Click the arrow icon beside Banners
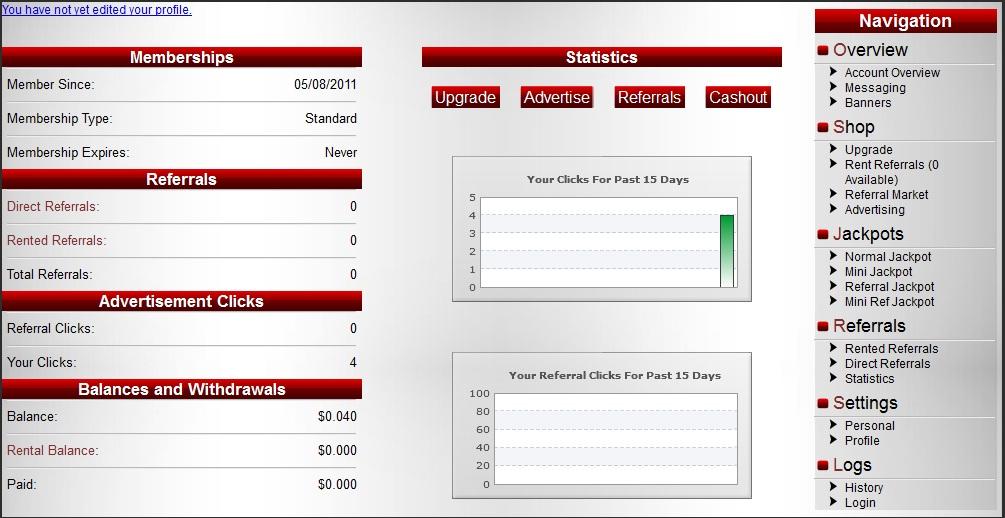 point(833,101)
